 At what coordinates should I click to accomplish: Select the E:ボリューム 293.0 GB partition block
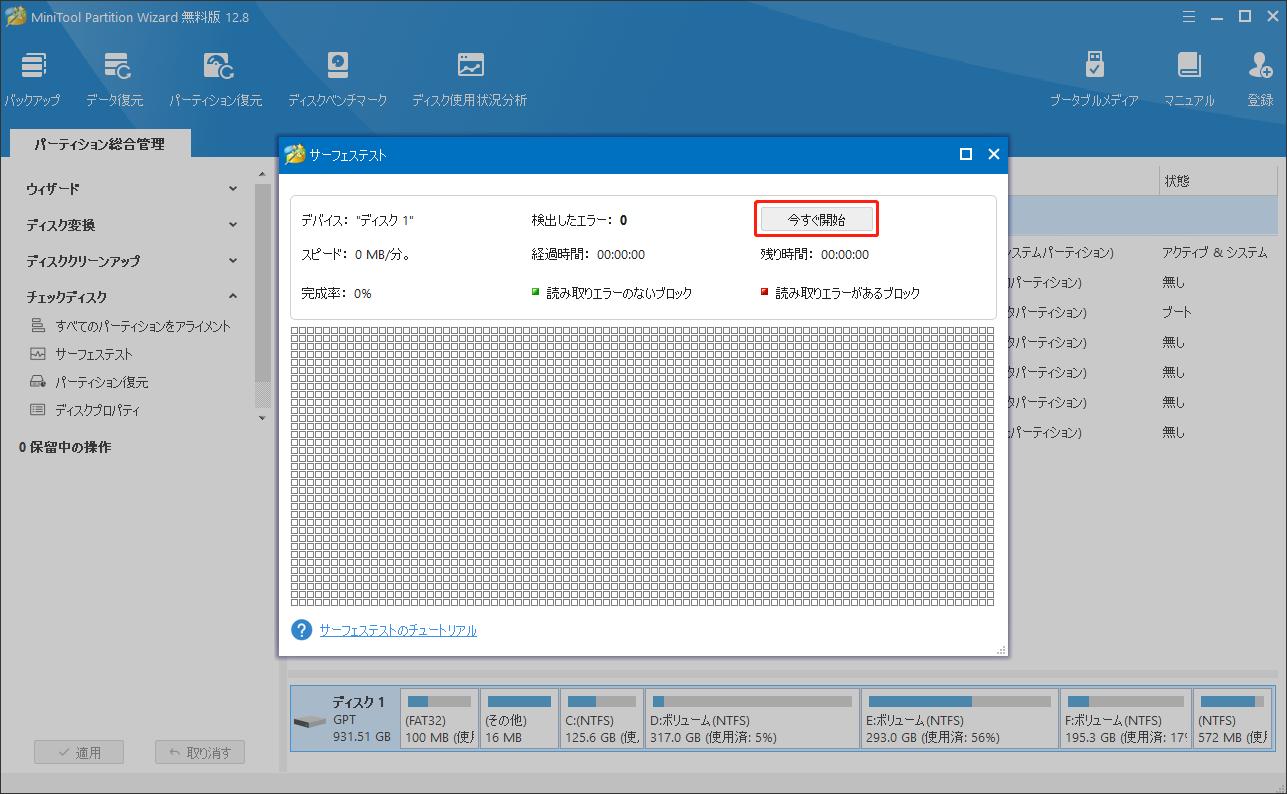click(960, 719)
